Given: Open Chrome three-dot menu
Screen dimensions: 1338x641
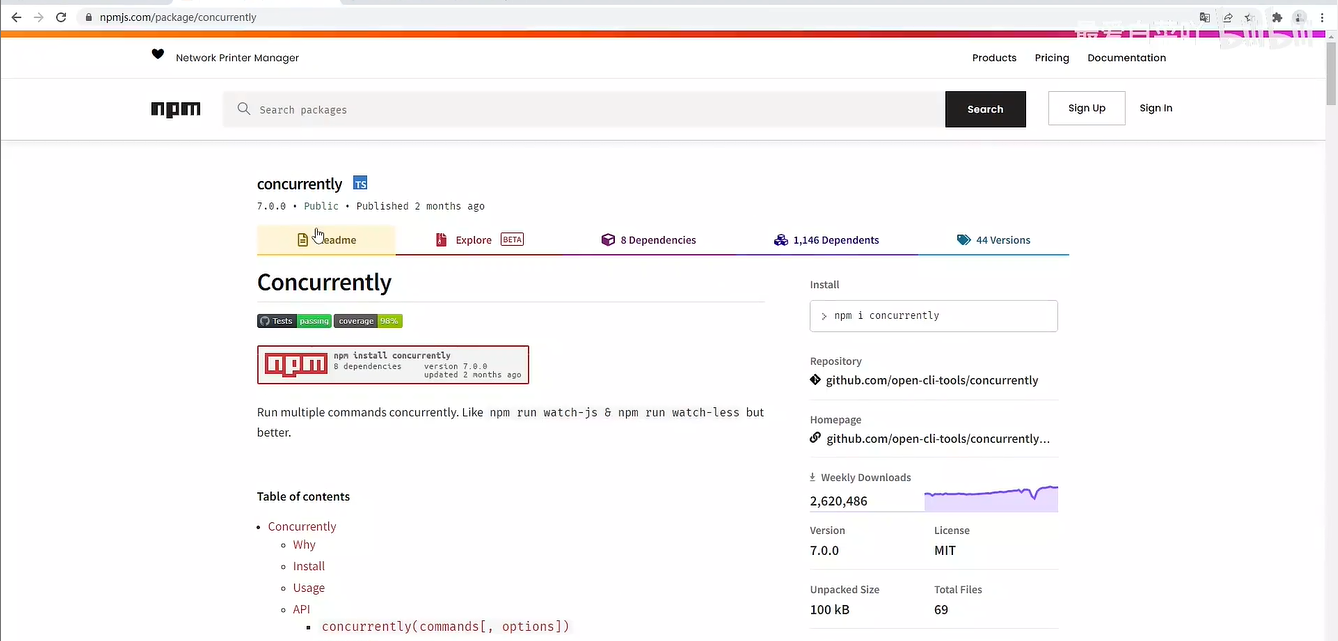Looking at the screenshot, I should (x=1322, y=17).
